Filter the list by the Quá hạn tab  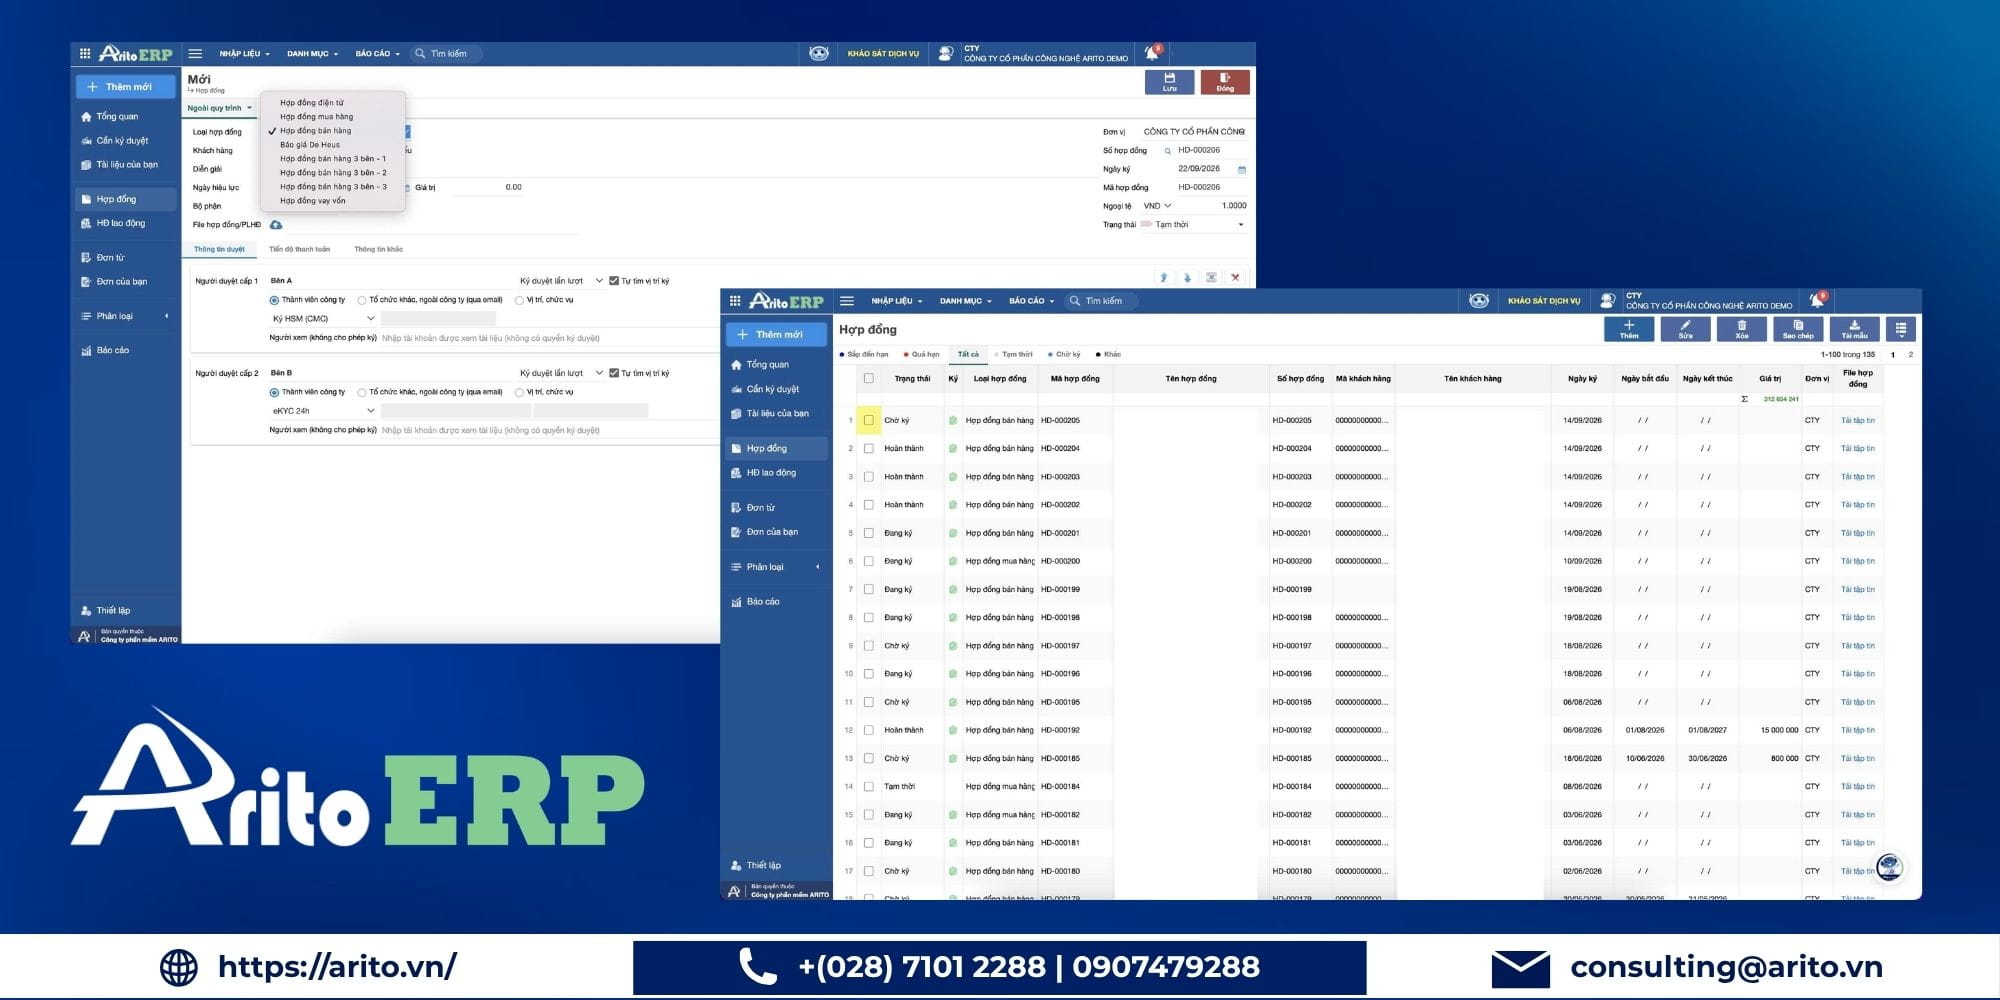921,354
